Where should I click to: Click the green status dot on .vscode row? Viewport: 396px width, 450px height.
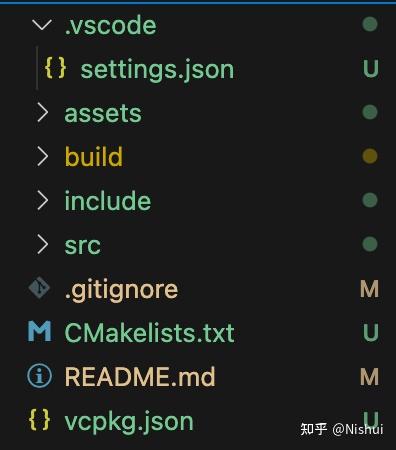coord(370,24)
